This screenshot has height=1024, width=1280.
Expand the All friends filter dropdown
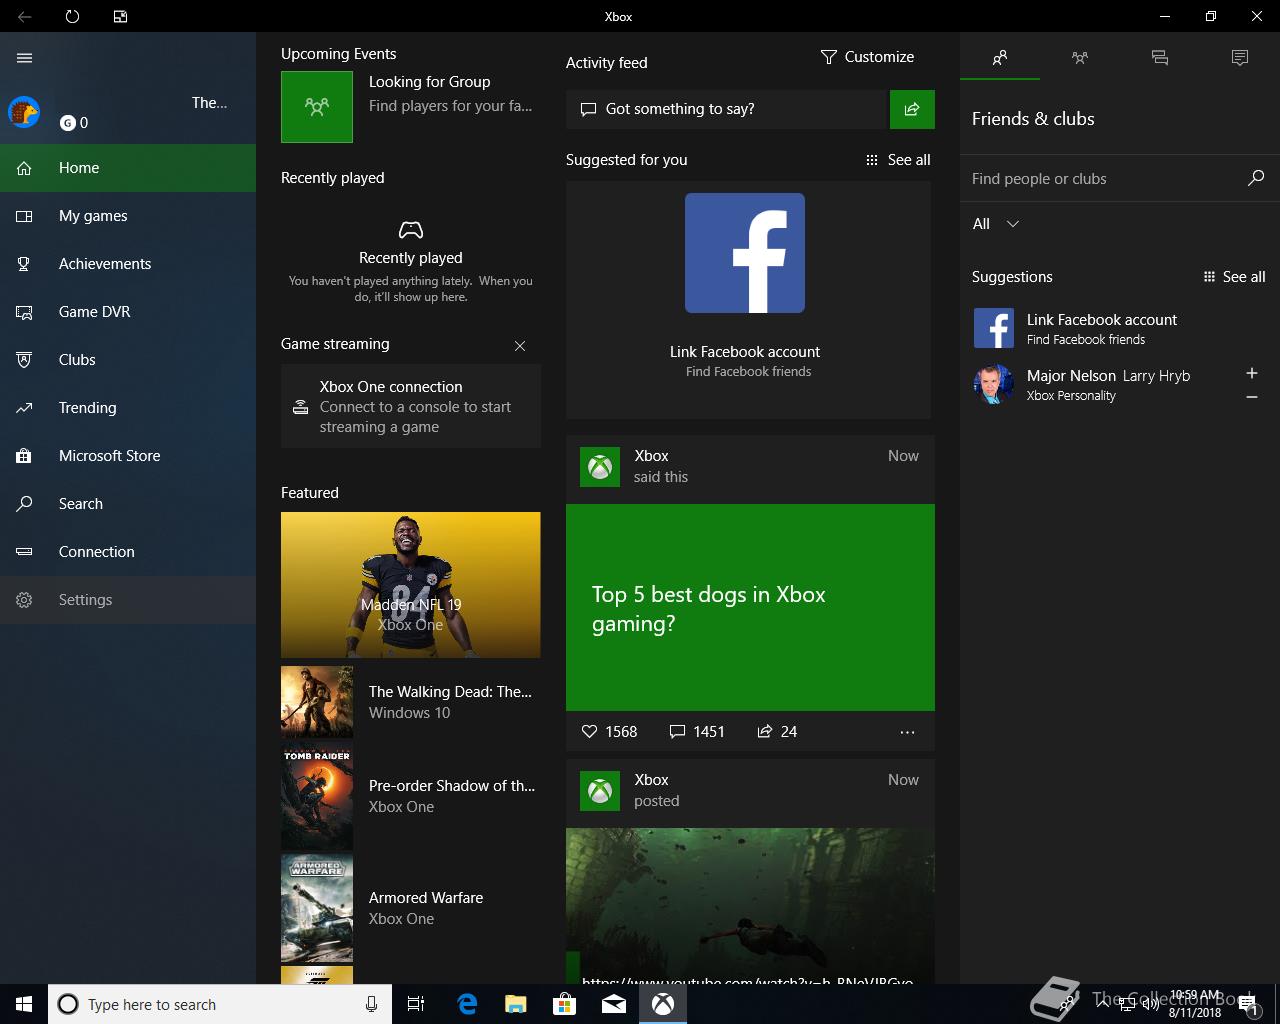[996, 224]
